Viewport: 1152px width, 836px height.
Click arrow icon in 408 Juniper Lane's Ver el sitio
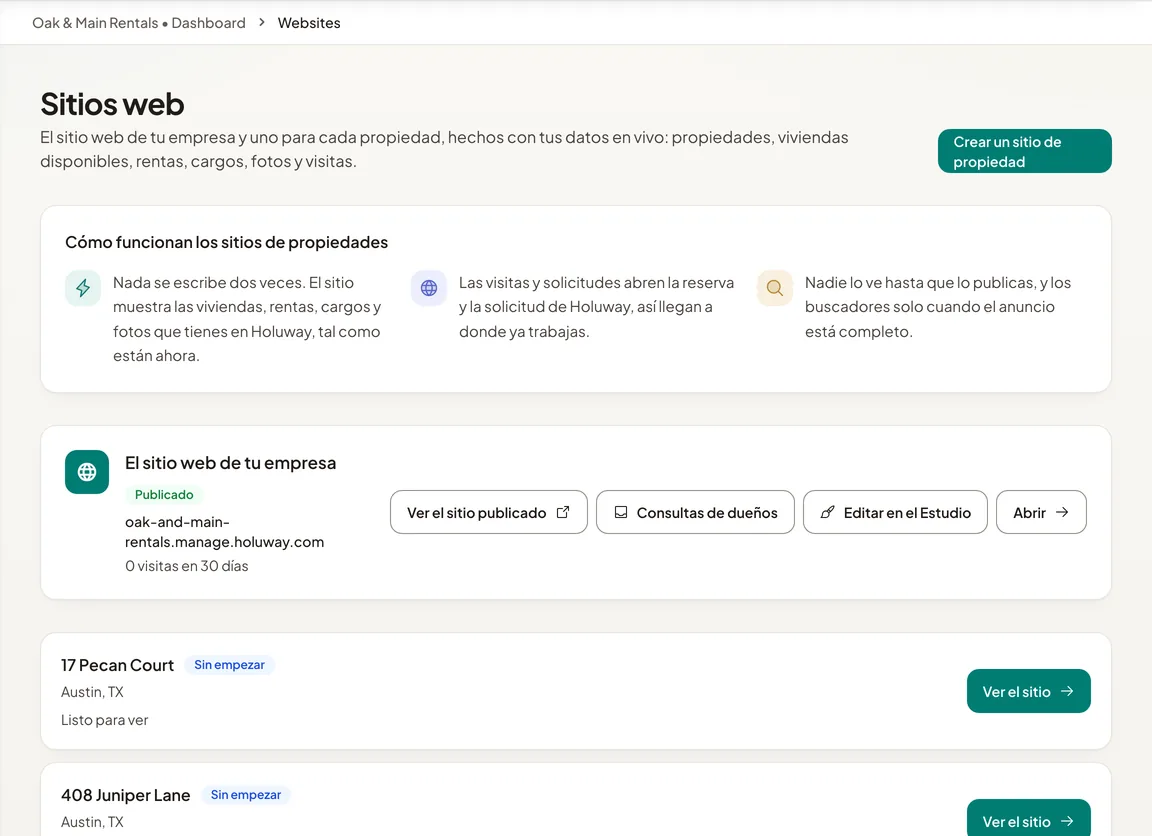pos(1067,821)
